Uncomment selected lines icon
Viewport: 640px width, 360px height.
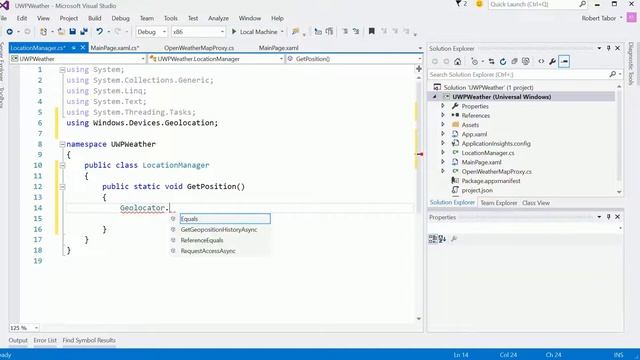tap(356, 31)
